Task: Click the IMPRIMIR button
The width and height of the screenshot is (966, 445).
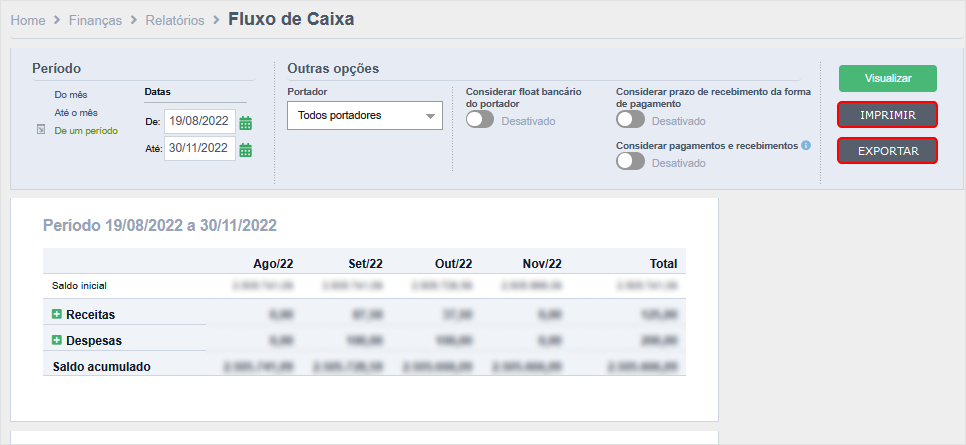Action: [888, 115]
